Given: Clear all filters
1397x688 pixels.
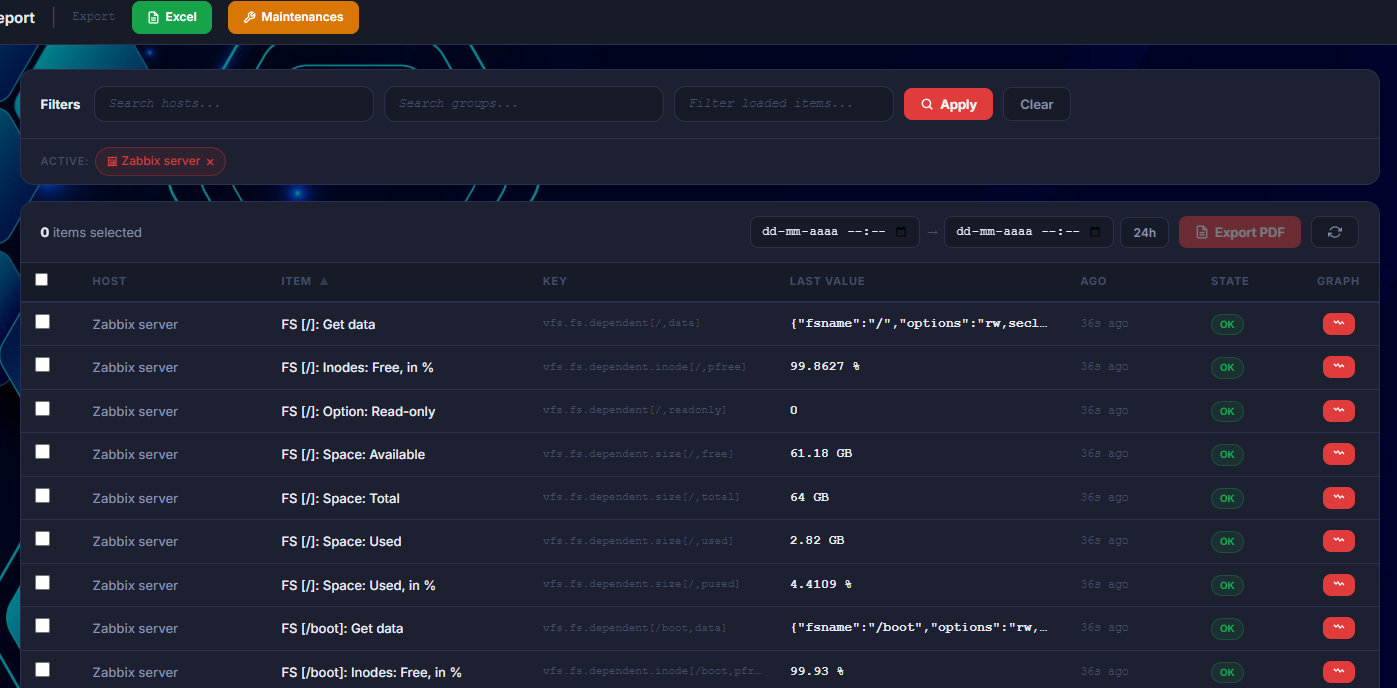Looking at the screenshot, I should [x=1036, y=104].
